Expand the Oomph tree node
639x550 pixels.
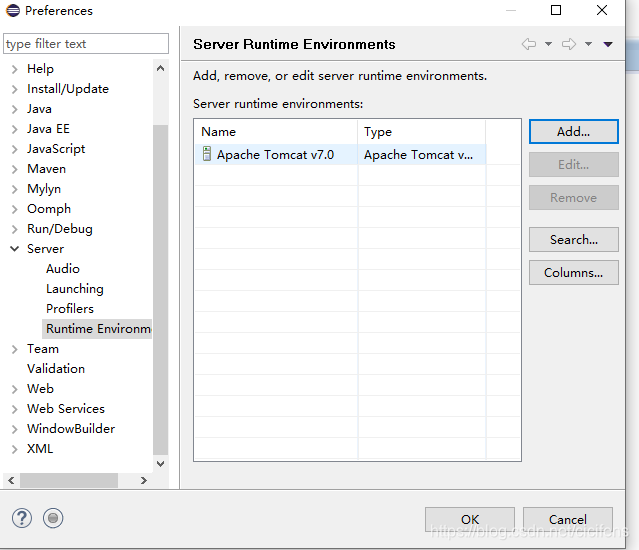pyautogui.click(x=15, y=209)
